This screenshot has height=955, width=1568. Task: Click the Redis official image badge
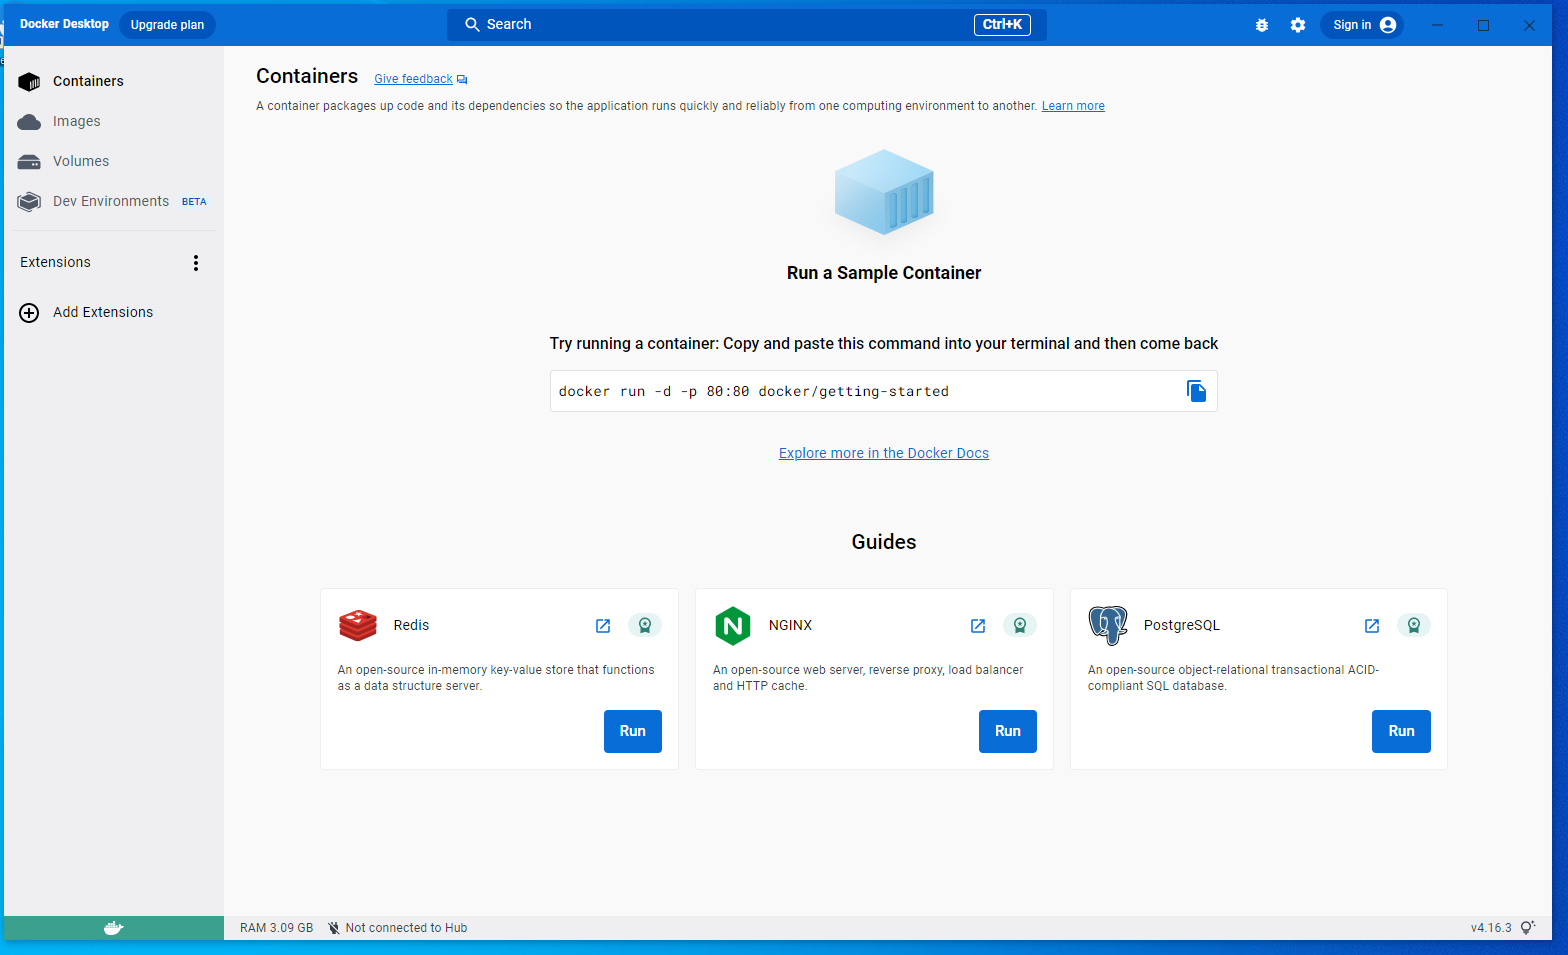pyautogui.click(x=645, y=625)
